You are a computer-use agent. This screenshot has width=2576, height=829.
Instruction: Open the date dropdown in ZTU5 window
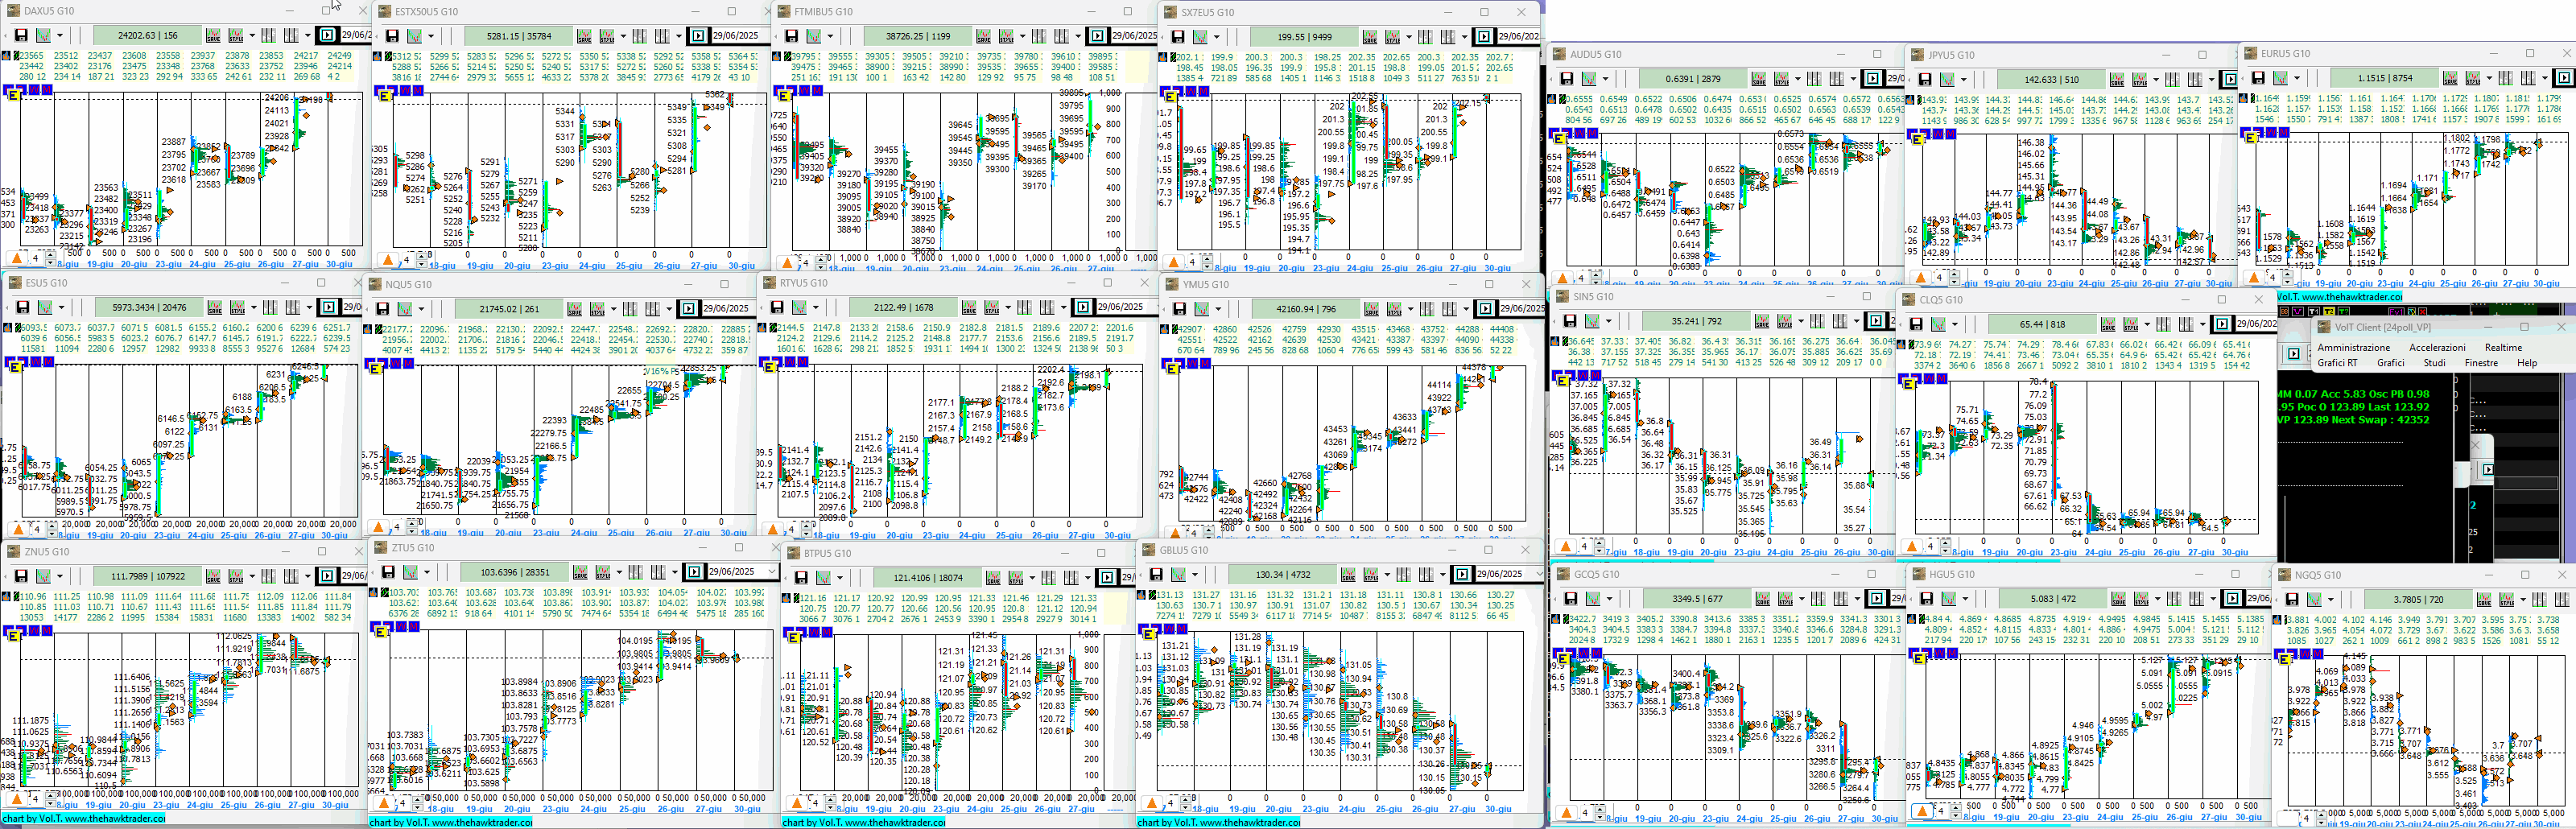pos(773,572)
